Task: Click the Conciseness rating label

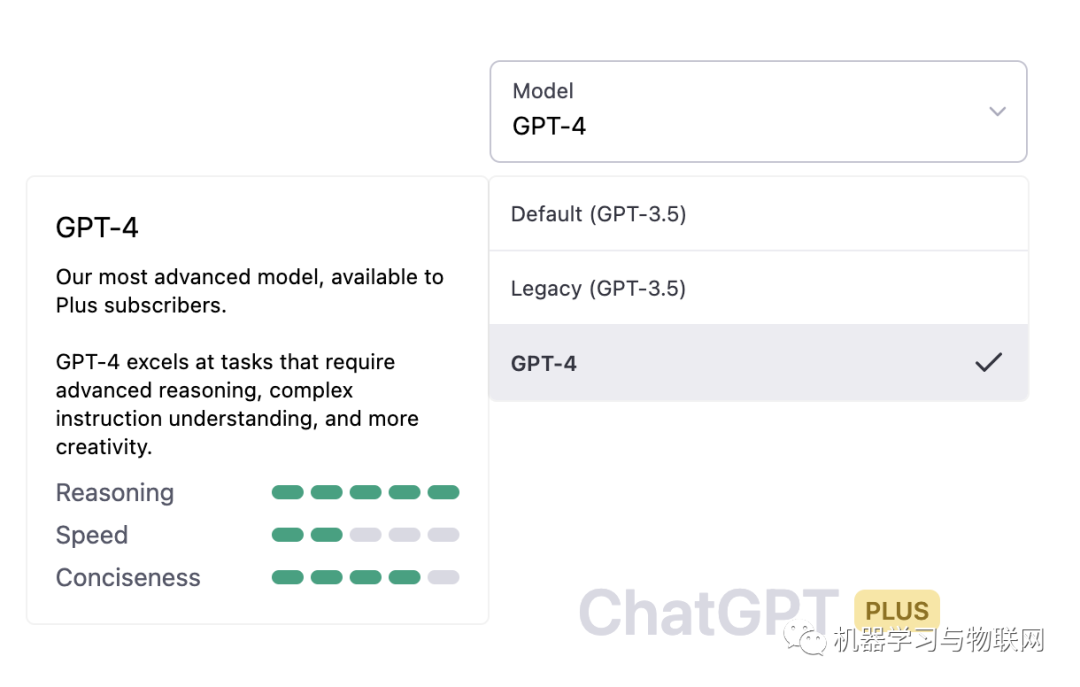Action: click(x=128, y=577)
